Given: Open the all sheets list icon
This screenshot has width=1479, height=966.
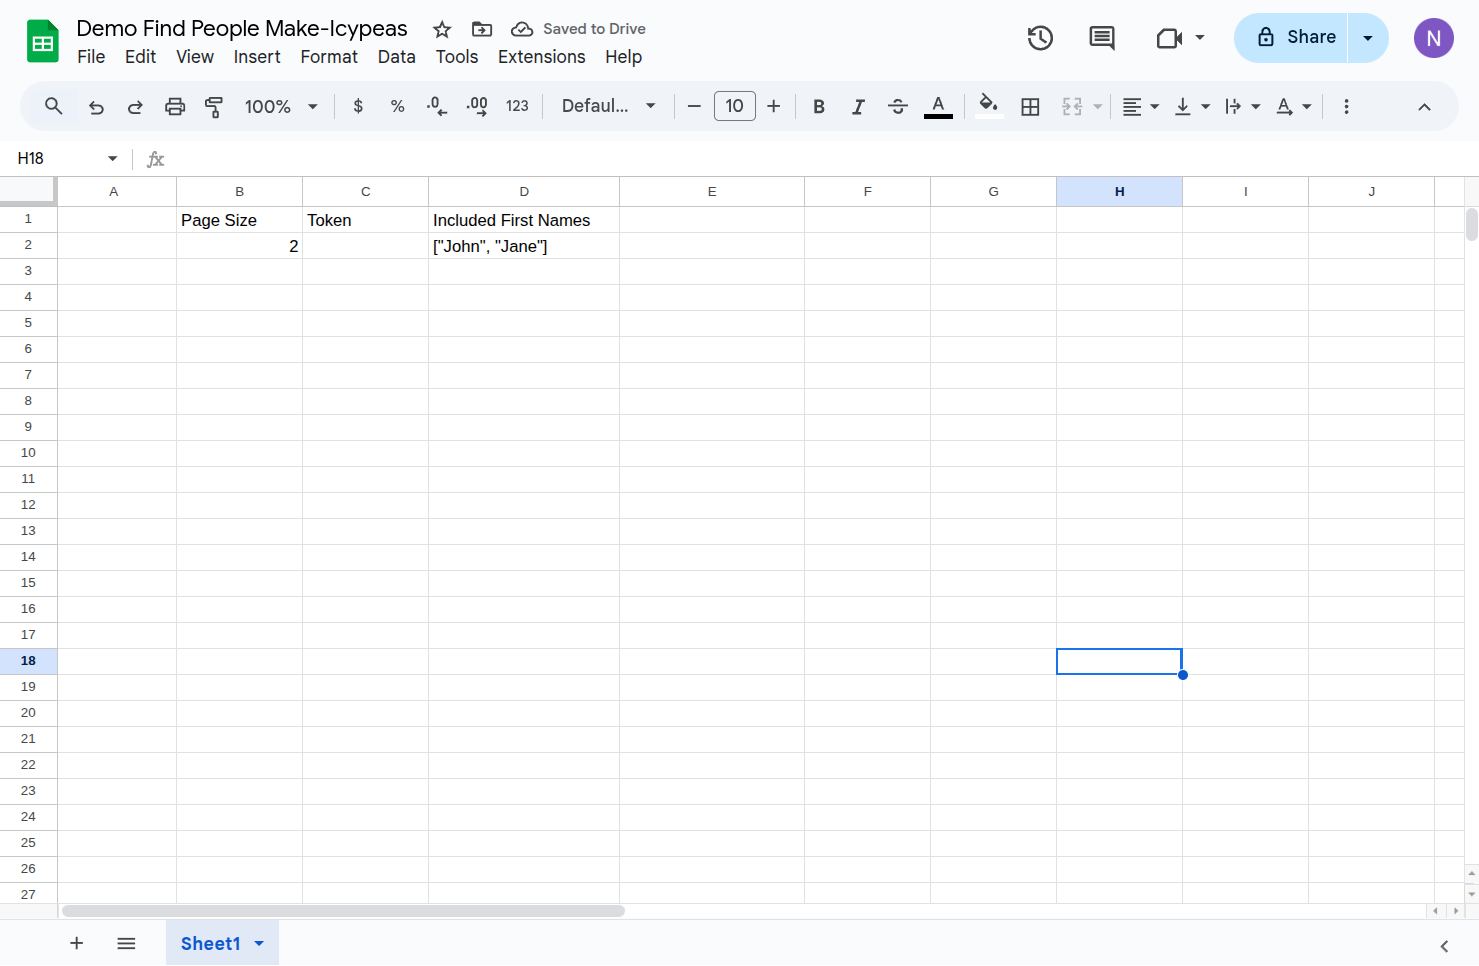Looking at the screenshot, I should [x=126, y=943].
